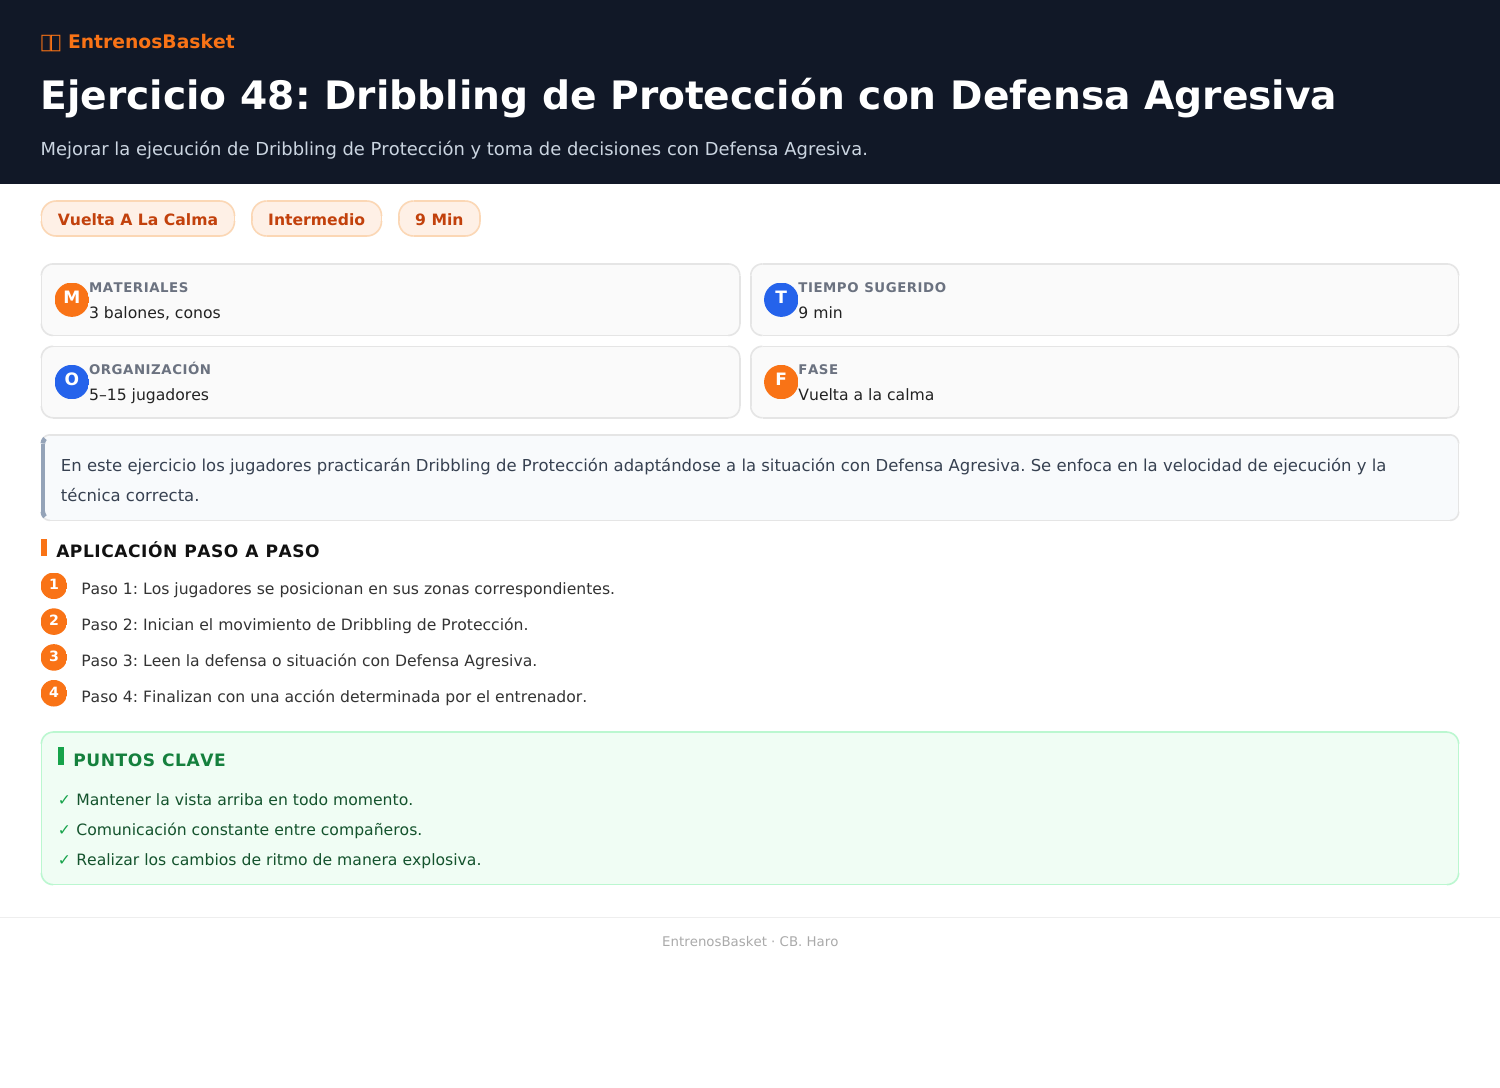1500x1088 pixels.
Task: Click the EntrenosBasket brand logo
Action: point(138,42)
